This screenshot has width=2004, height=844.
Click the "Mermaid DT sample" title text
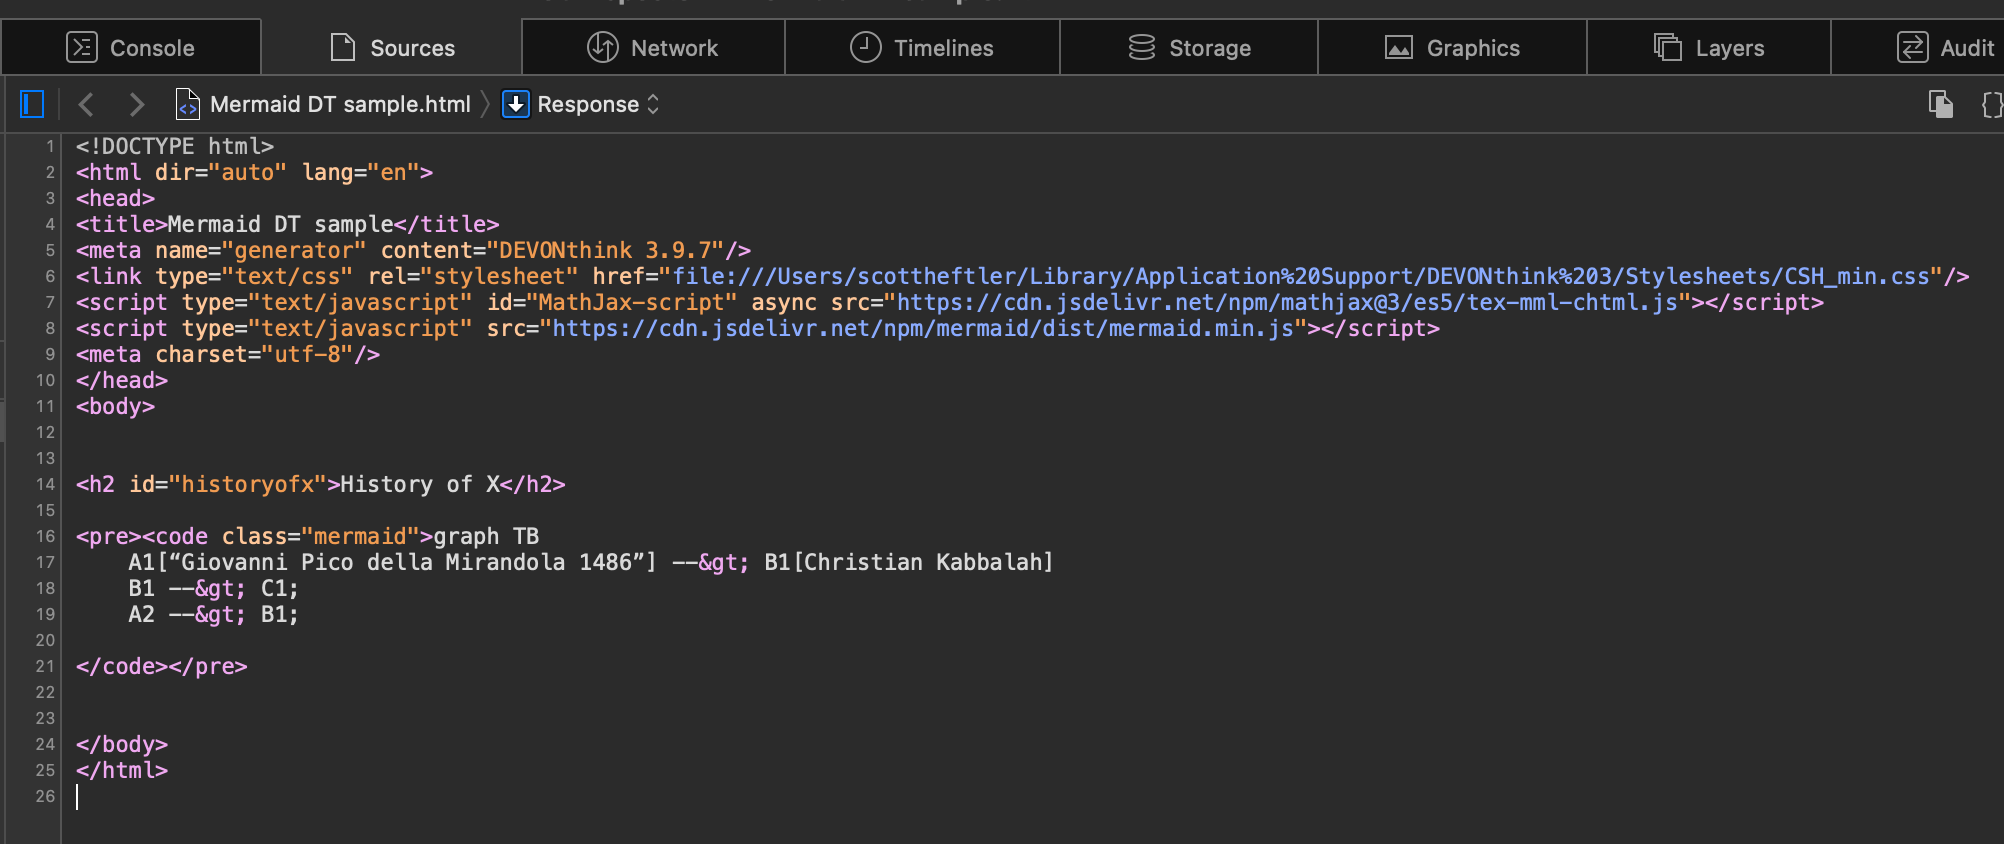pyautogui.click(x=281, y=224)
